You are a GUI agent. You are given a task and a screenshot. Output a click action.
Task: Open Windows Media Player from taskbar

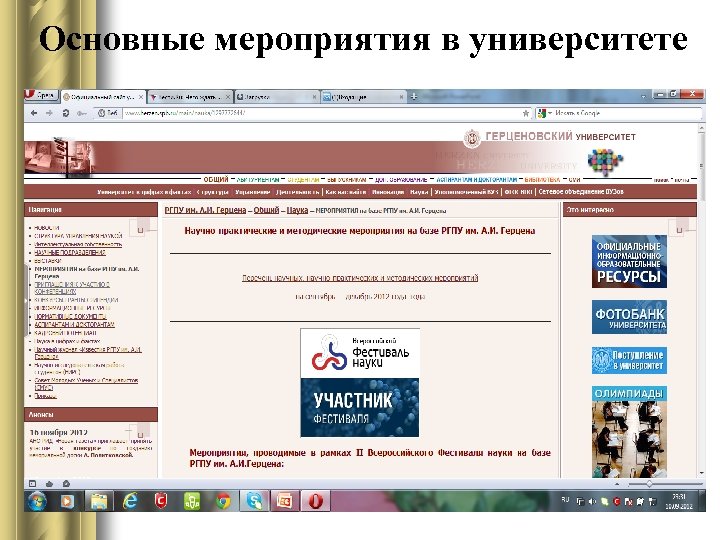(68, 501)
